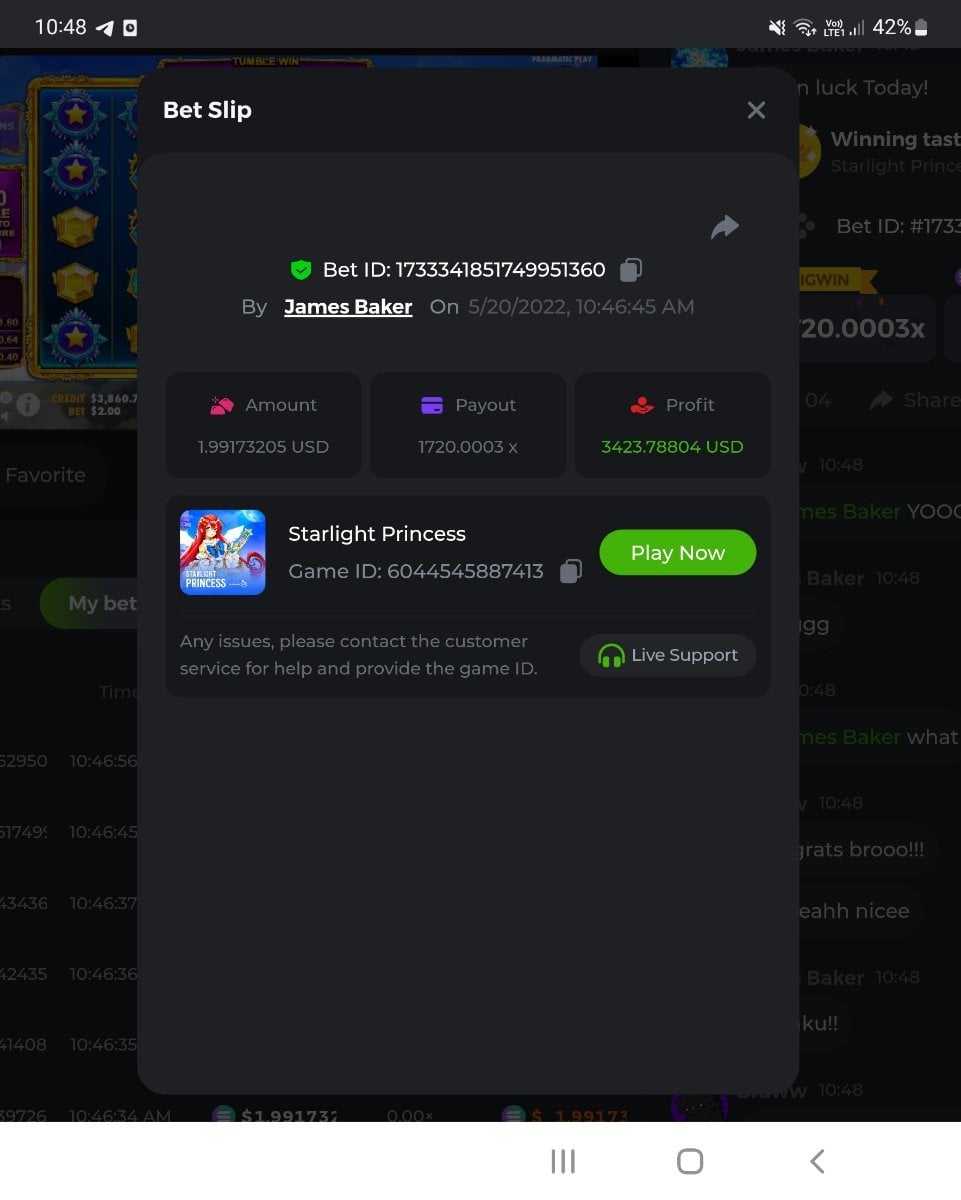Click the Starlight Princess game title
Screen dimensions: 961x1200
377,534
